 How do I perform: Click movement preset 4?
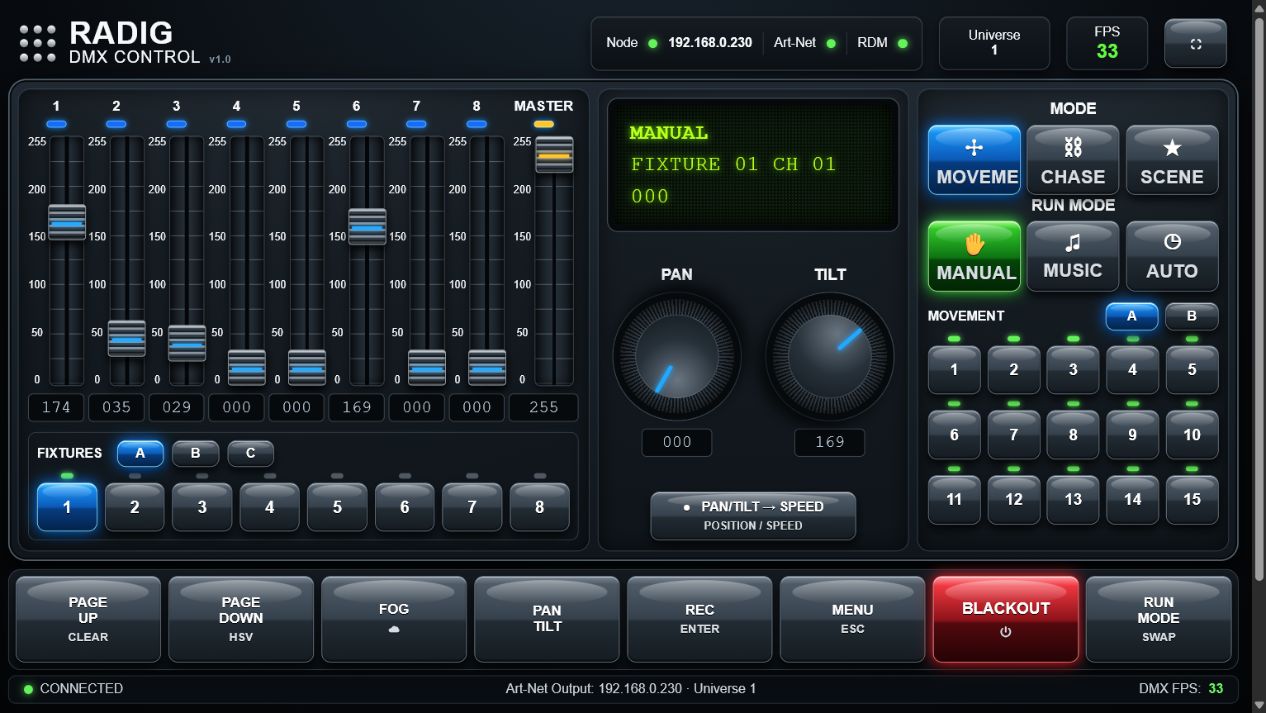point(1132,370)
